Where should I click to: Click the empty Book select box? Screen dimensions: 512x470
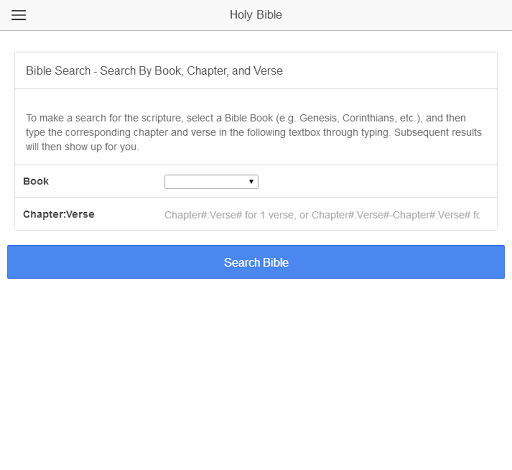(x=211, y=182)
